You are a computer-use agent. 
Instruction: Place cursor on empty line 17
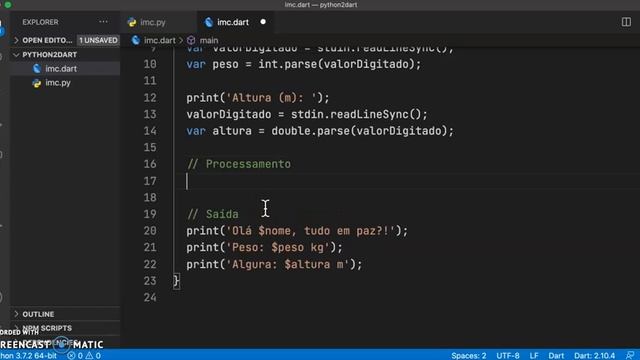click(408, 181)
